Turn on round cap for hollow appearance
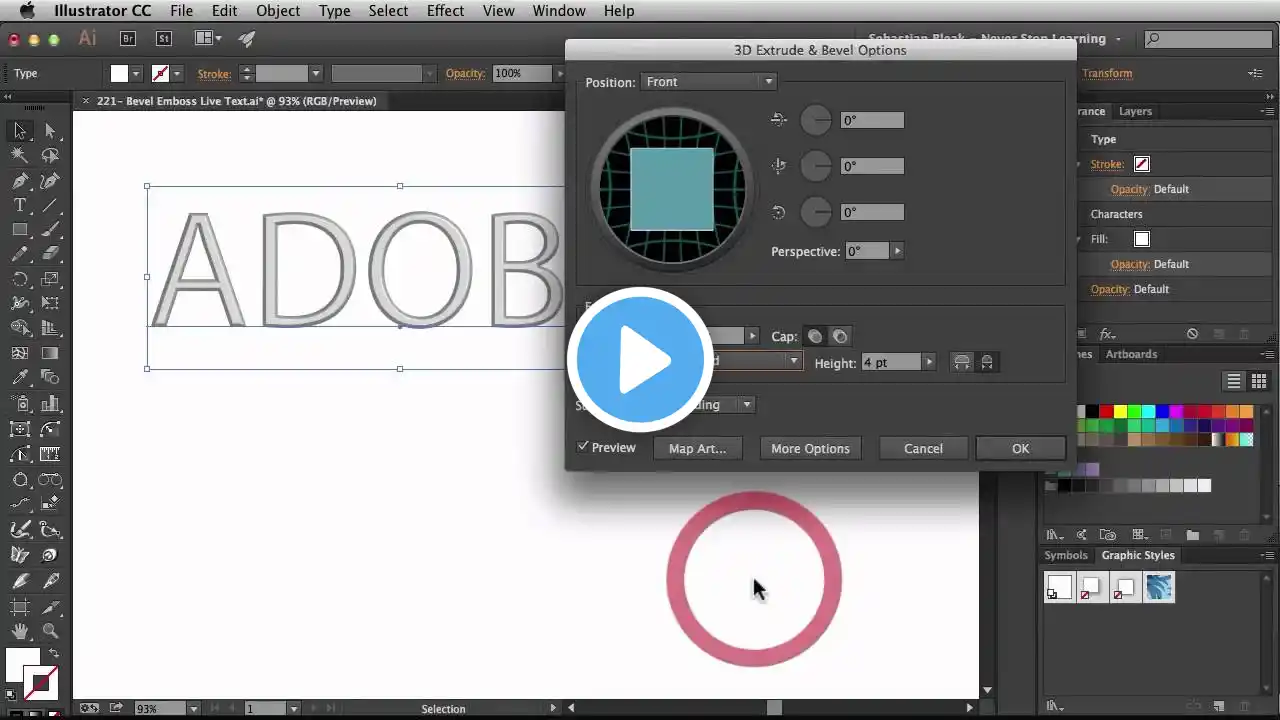 pos(840,337)
